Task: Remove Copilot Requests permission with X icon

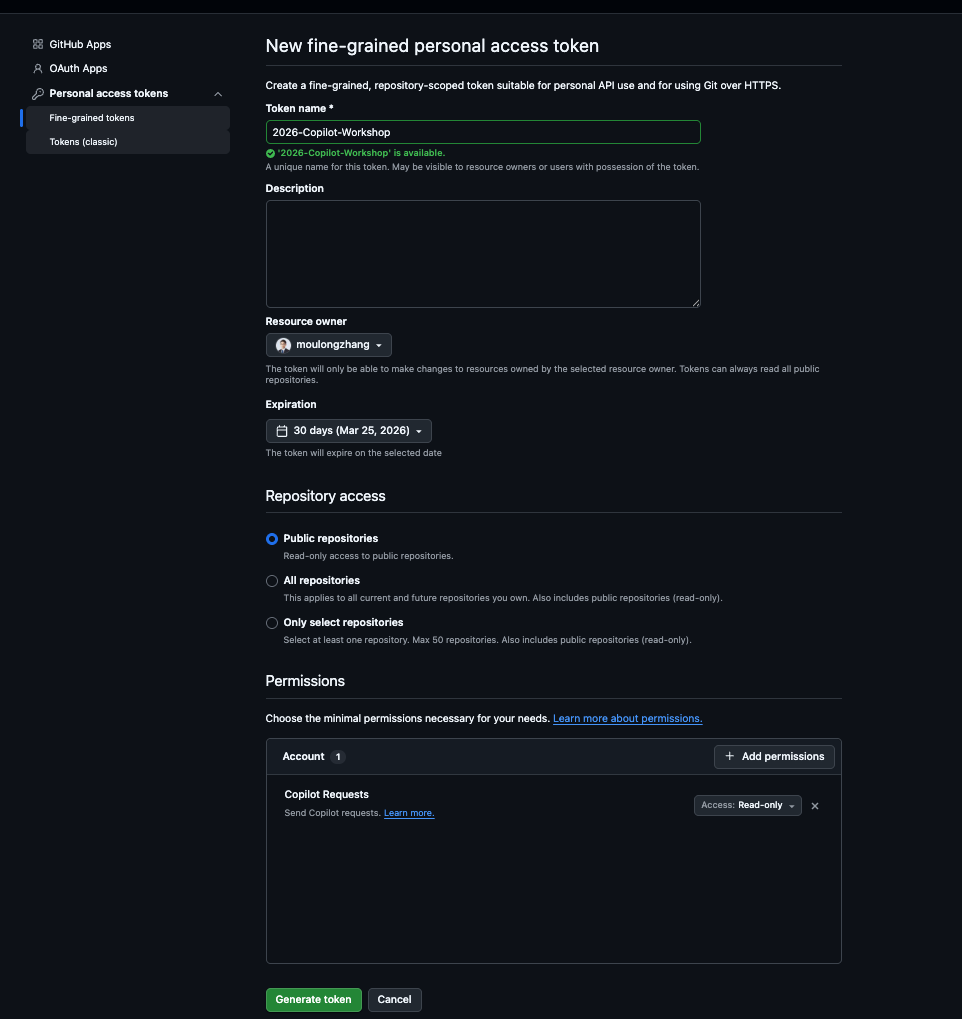Action: 814,806
